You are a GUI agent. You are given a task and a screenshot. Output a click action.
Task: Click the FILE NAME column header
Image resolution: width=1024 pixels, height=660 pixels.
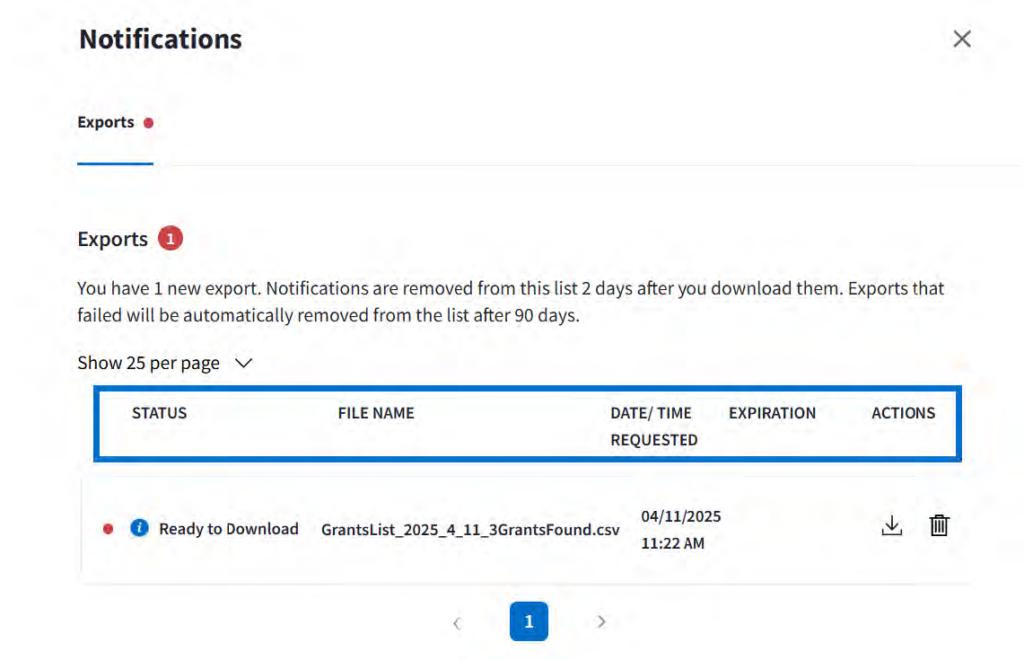(x=376, y=413)
